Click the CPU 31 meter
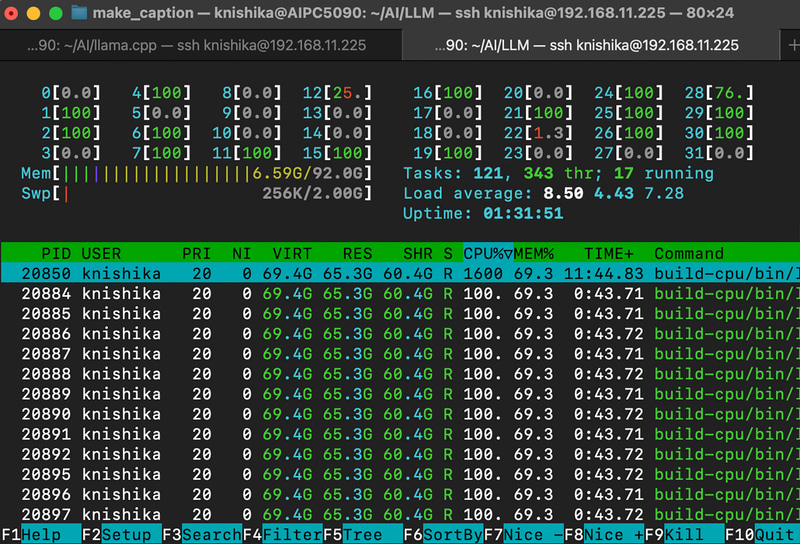Image resolution: width=800 pixels, height=544 pixels. point(719,153)
